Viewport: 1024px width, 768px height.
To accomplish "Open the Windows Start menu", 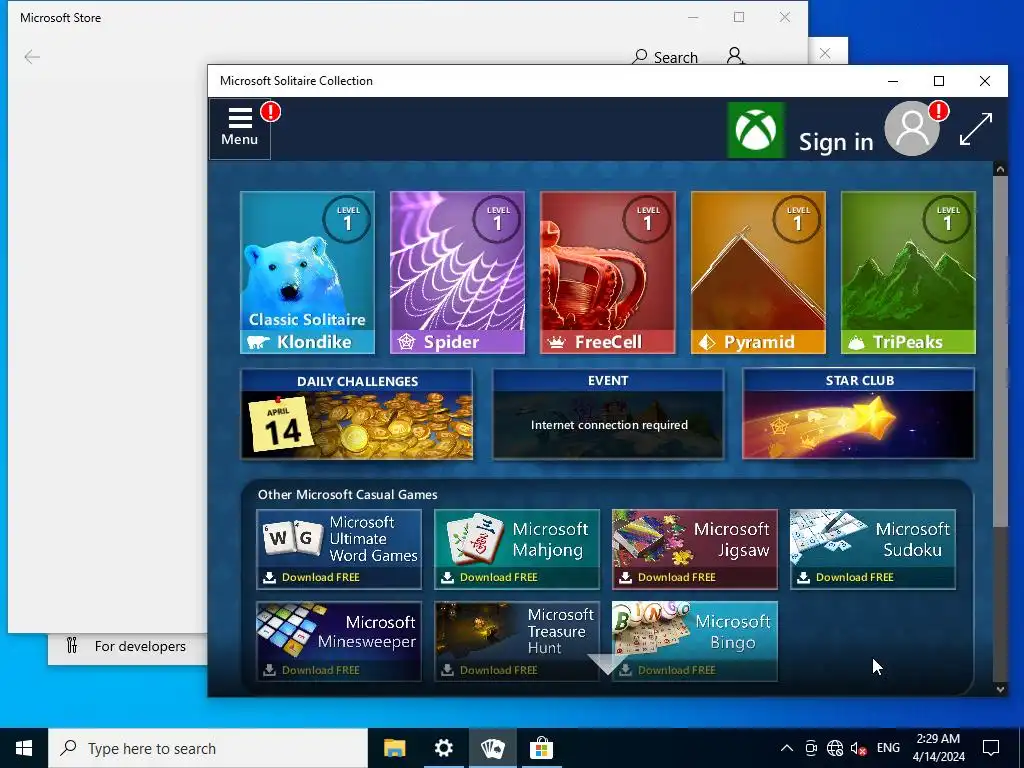I will (x=24, y=748).
